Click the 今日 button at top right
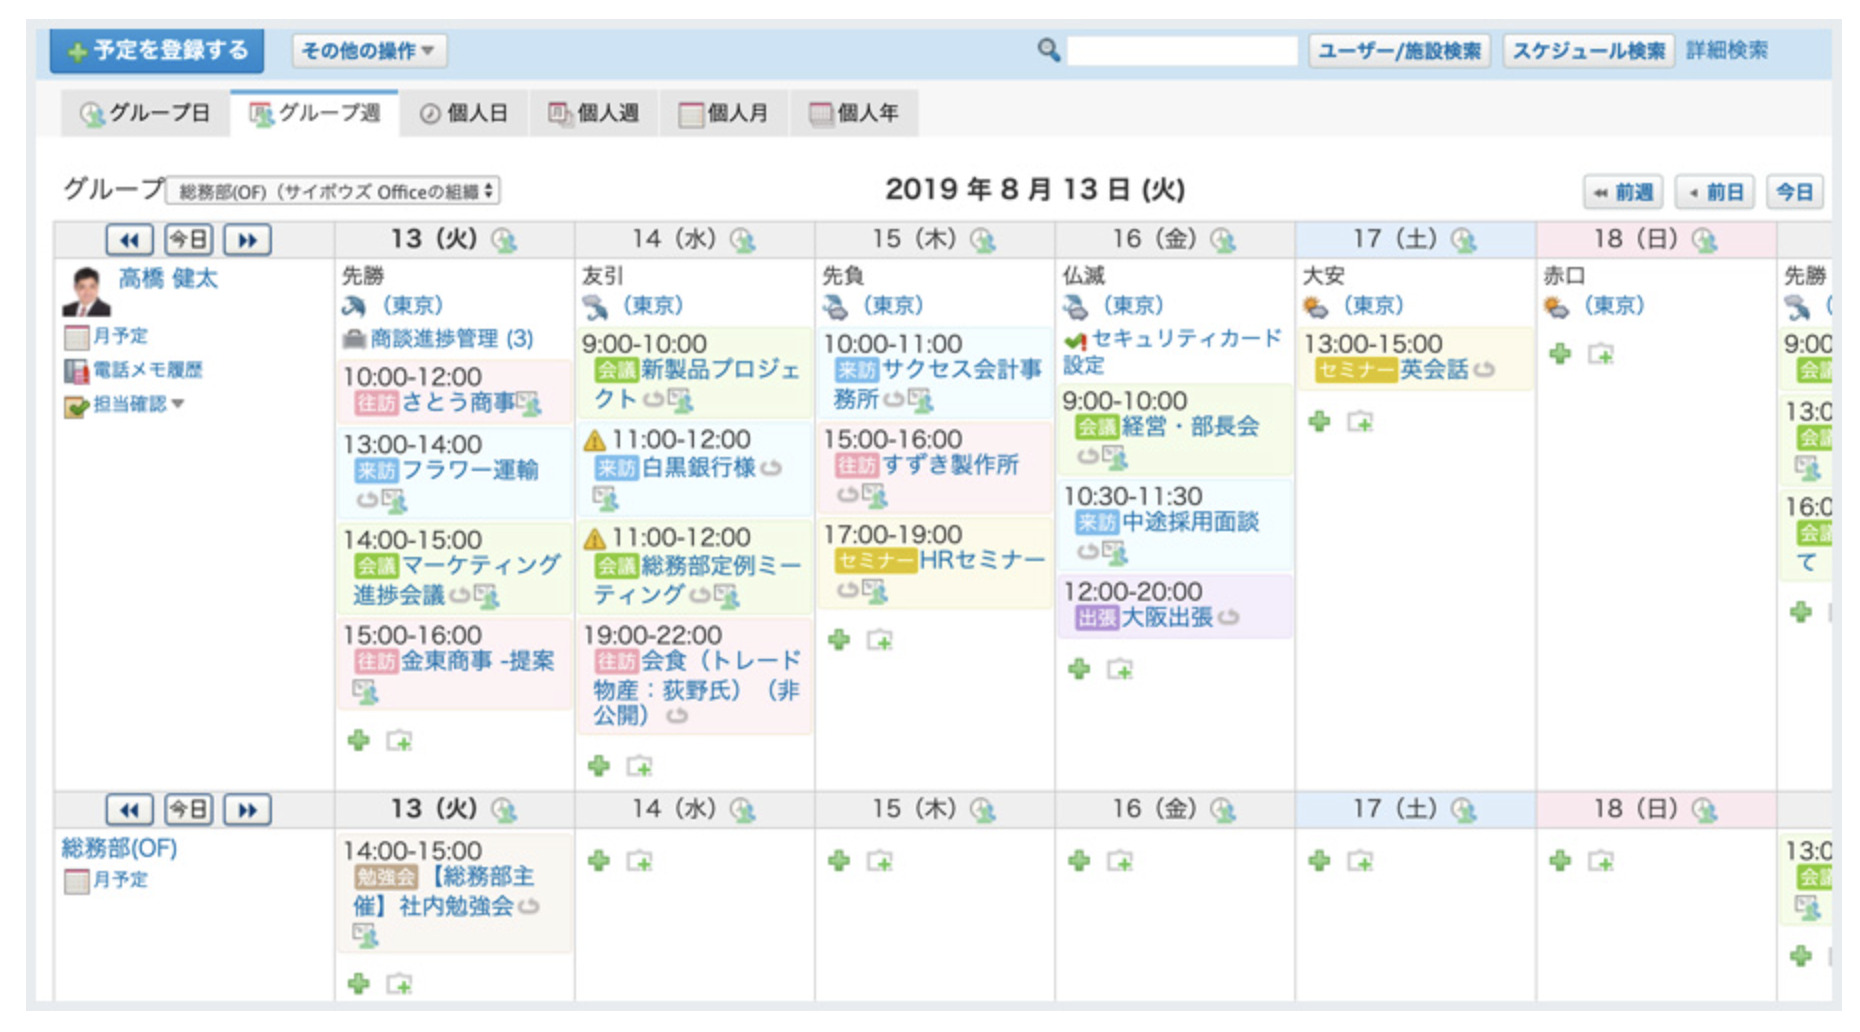This screenshot has width=1860, height=1032. click(x=1794, y=192)
